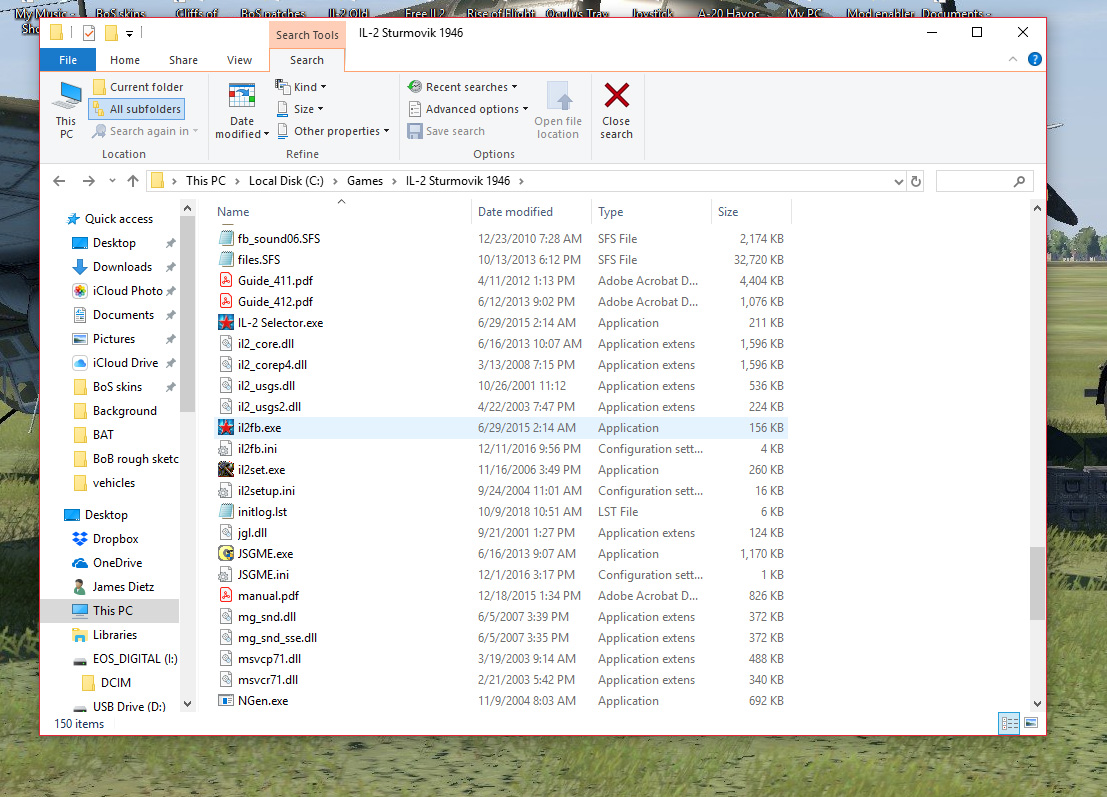1107x797 pixels.
Task: Click navigation pane scroll down arrow
Action: [x=187, y=704]
